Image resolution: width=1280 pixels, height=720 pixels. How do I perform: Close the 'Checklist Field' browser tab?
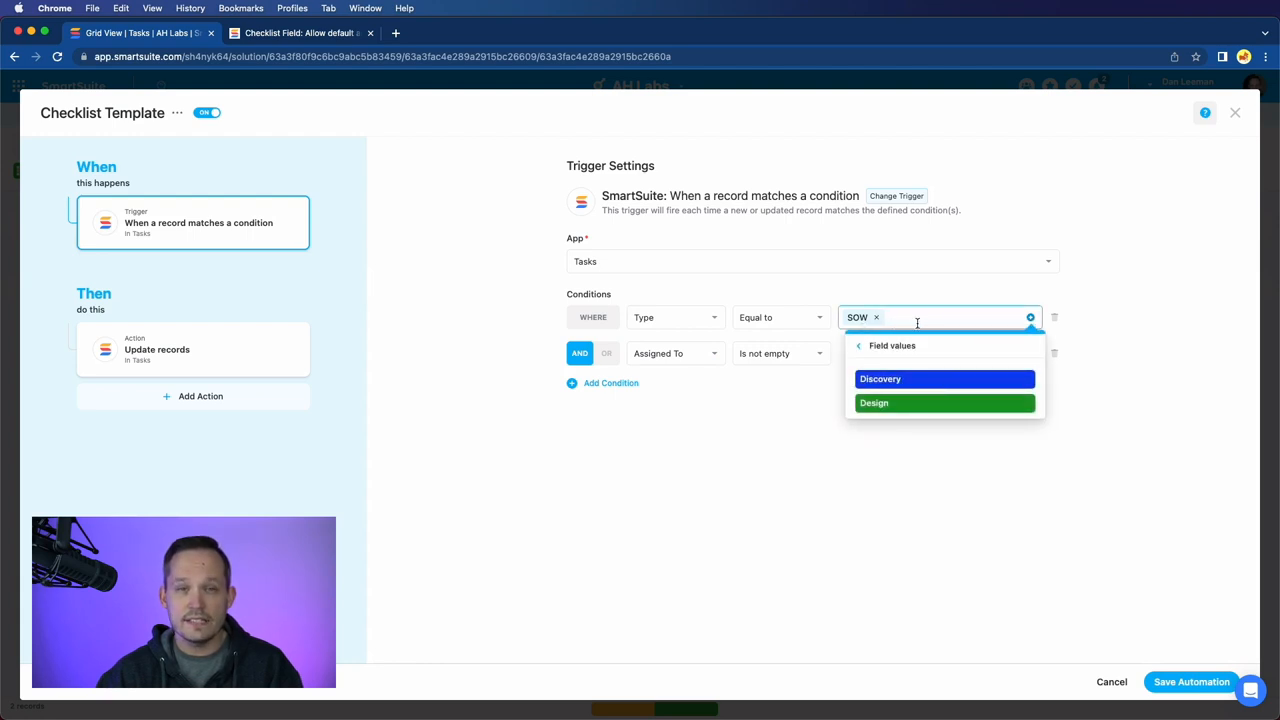[370, 33]
